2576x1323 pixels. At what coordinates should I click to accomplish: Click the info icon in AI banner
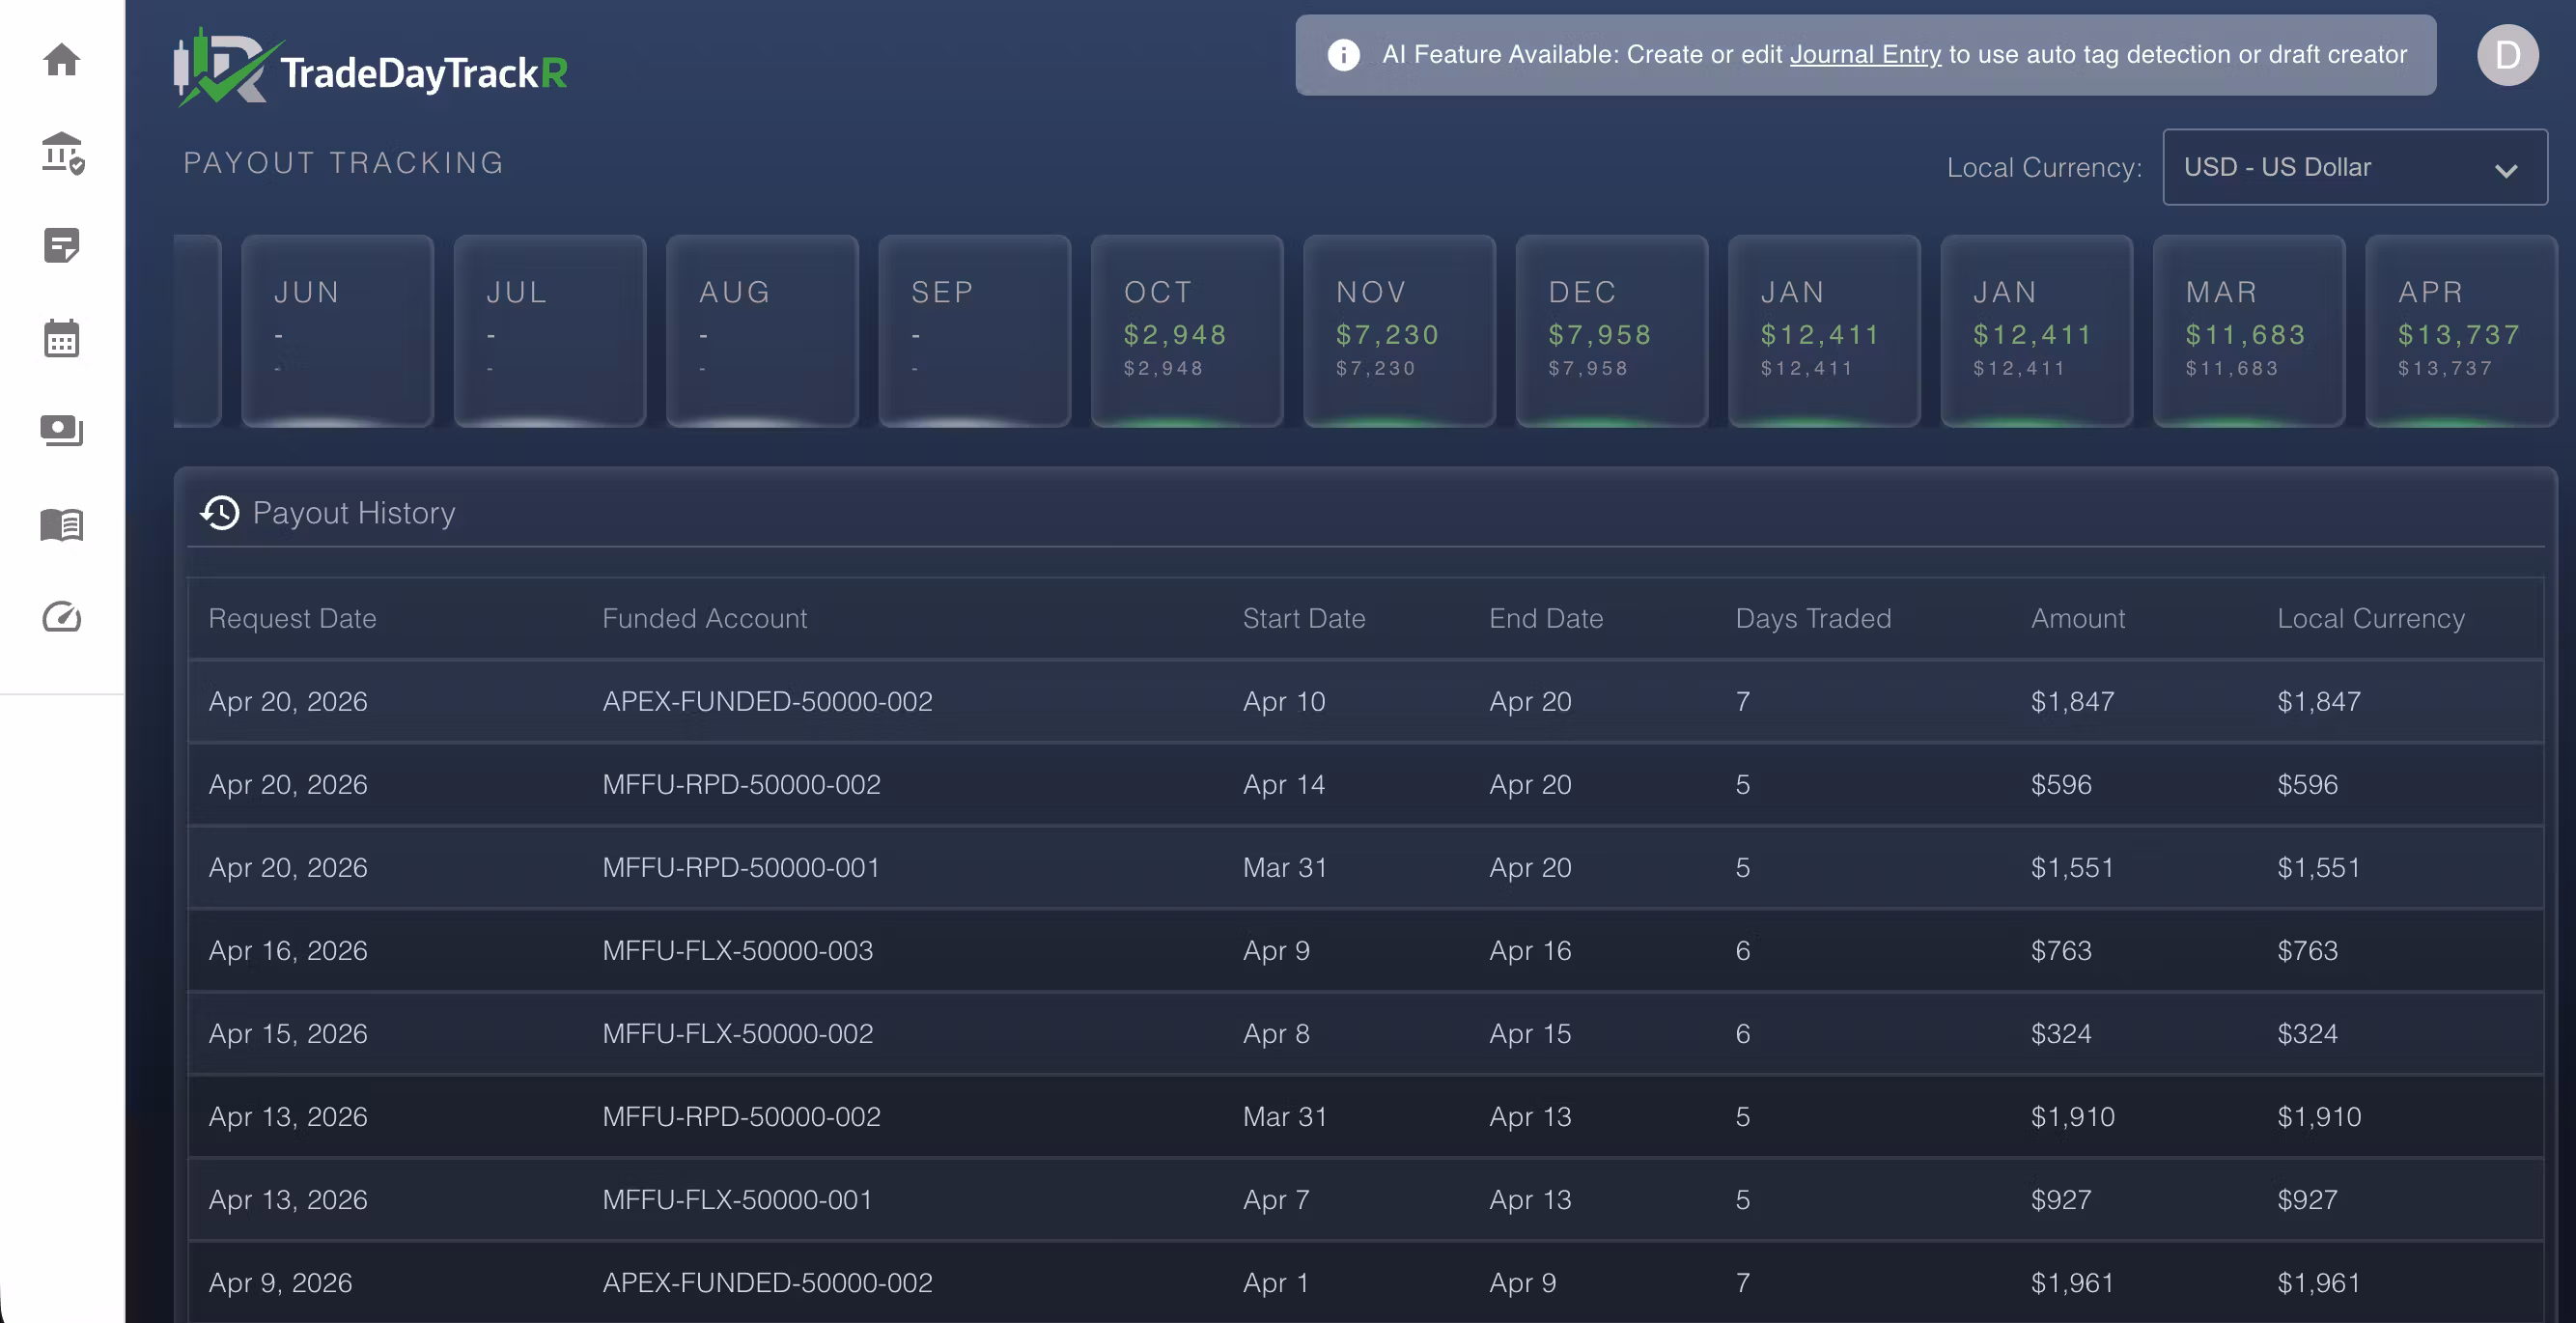(x=1343, y=55)
